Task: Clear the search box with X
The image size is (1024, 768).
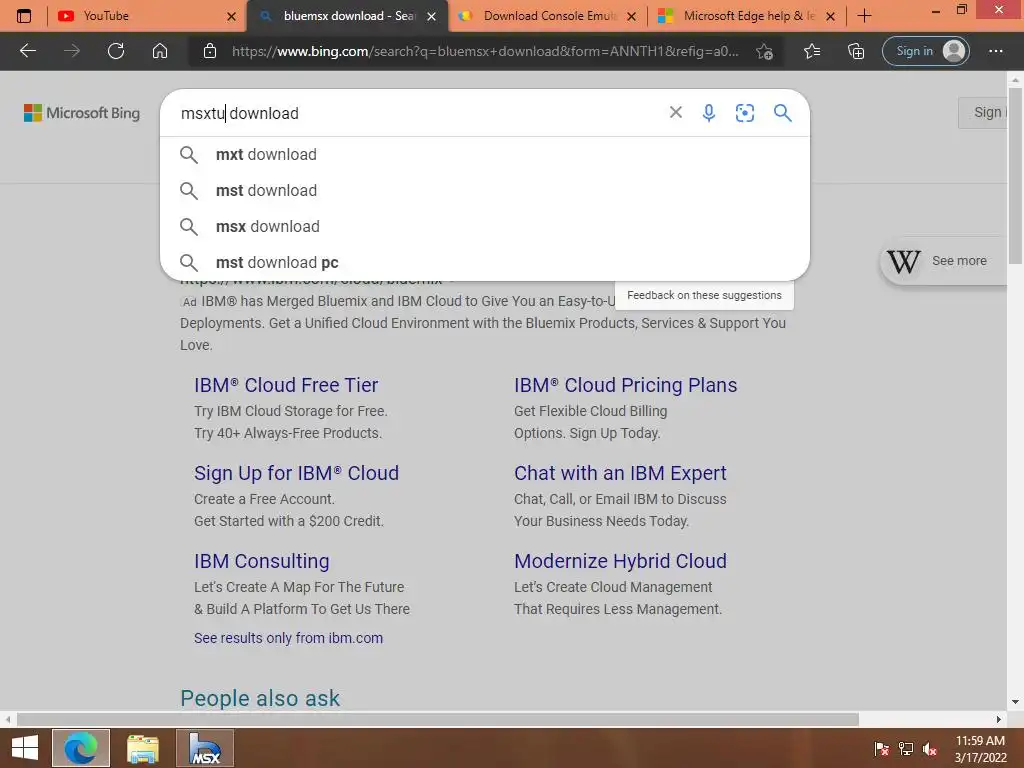Action: (x=676, y=112)
